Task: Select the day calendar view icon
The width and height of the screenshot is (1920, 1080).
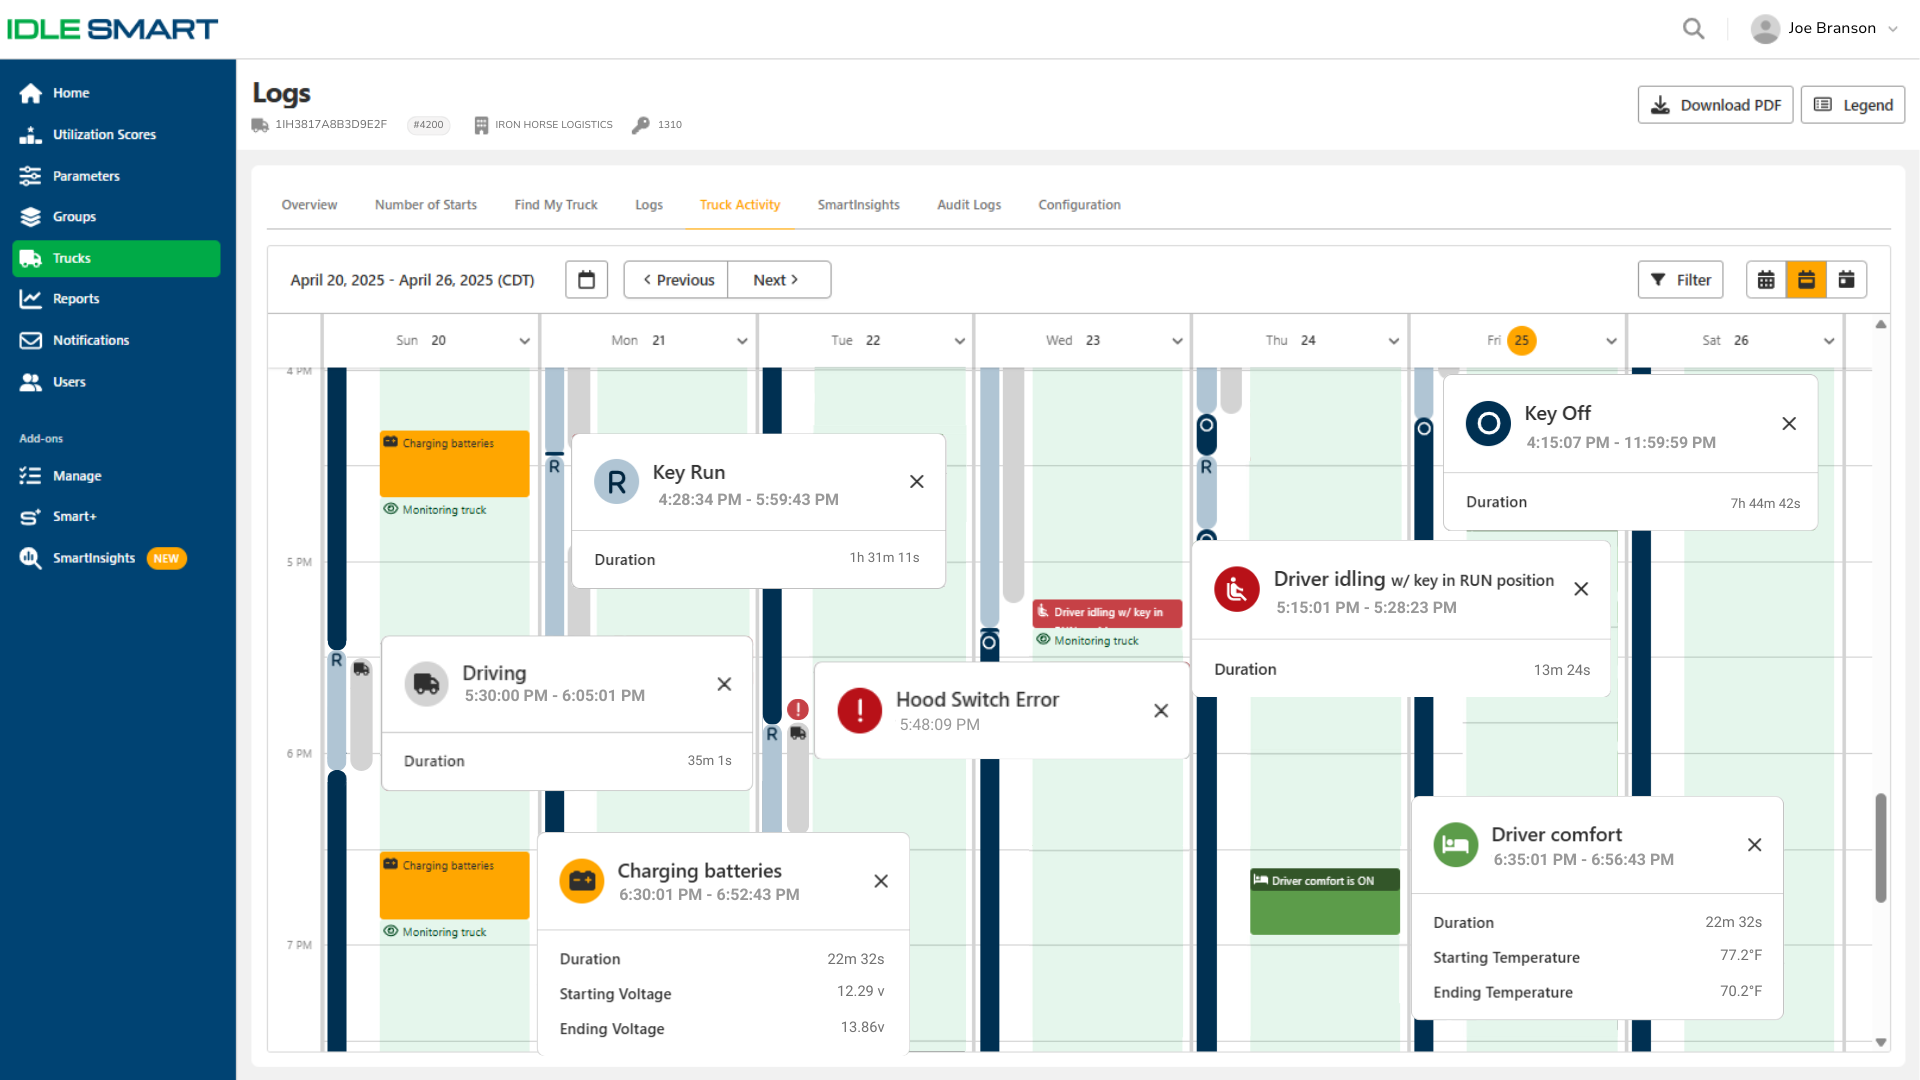Action: coord(1846,280)
